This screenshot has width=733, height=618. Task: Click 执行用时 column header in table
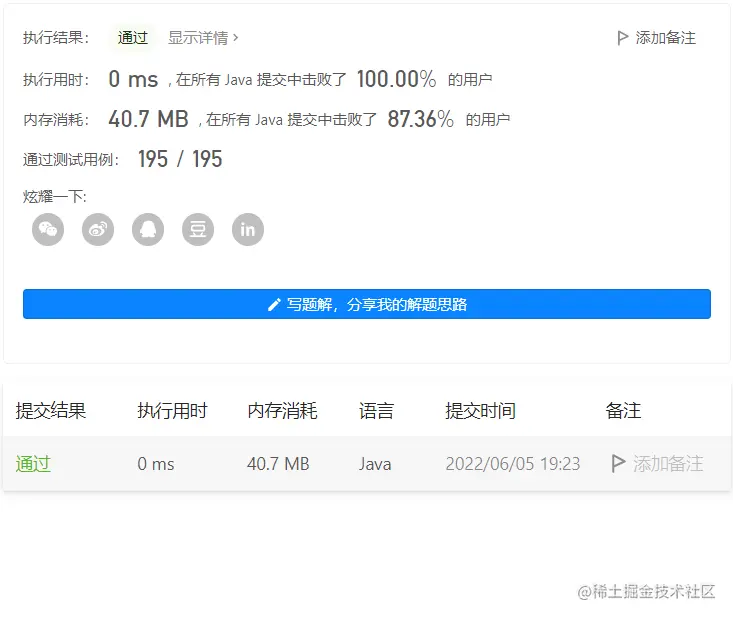[x=172, y=411]
